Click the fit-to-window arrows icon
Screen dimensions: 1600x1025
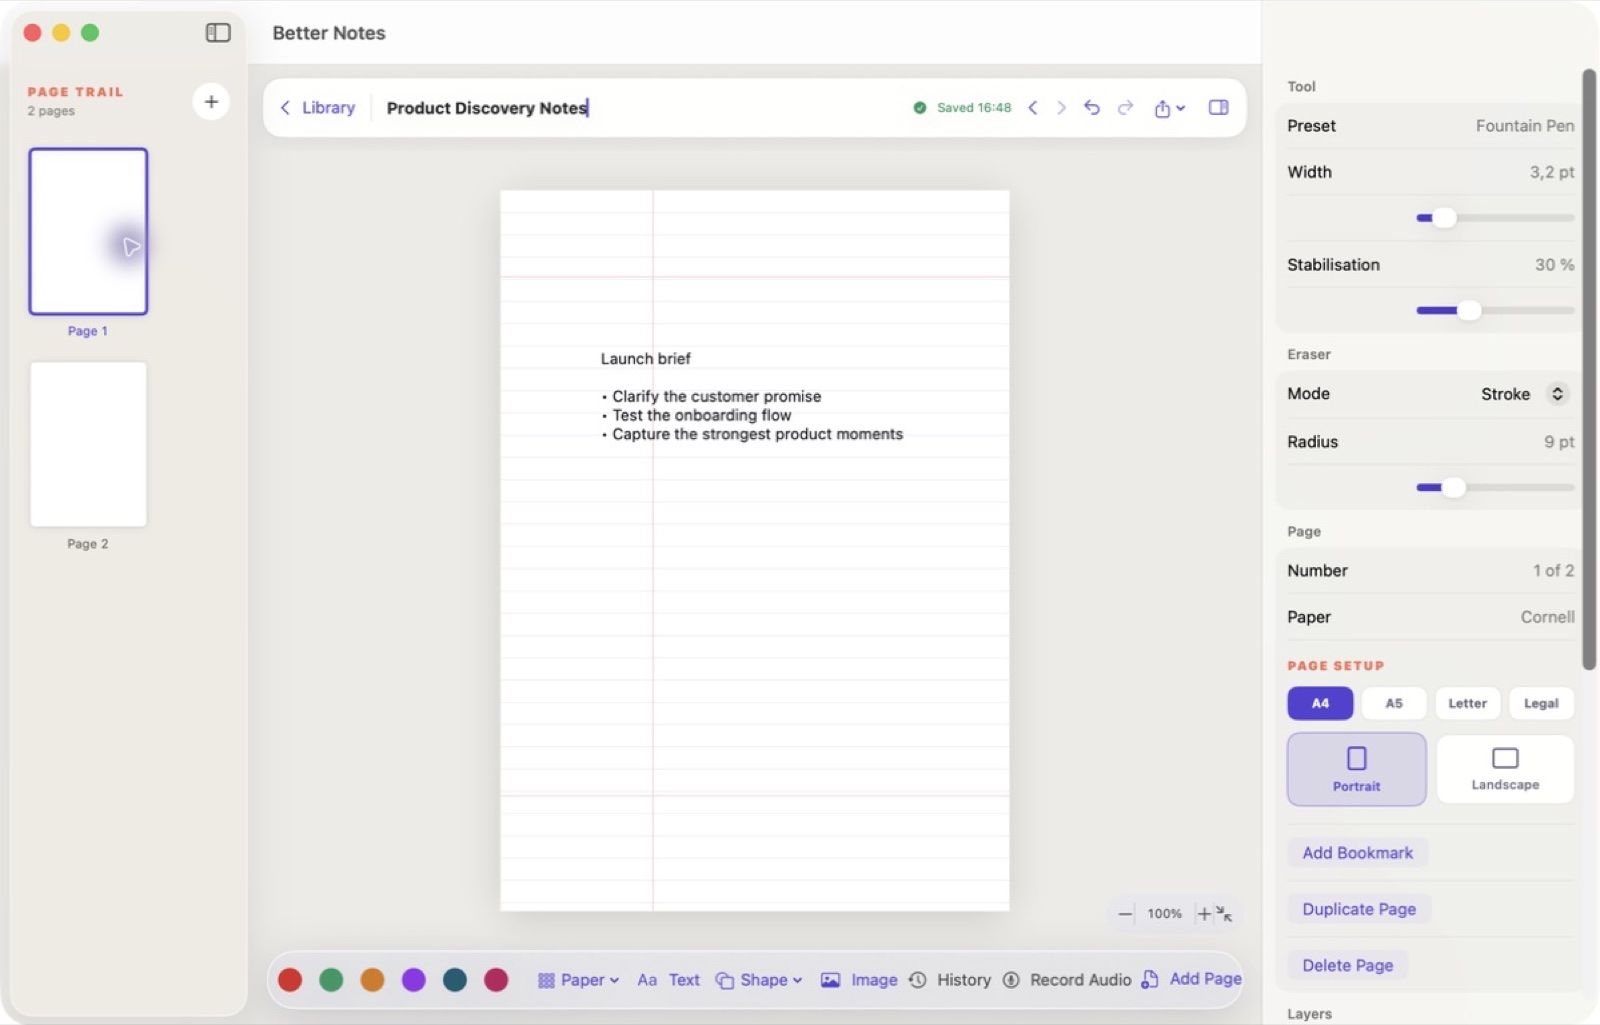pyautogui.click(x=1224, y=914)
